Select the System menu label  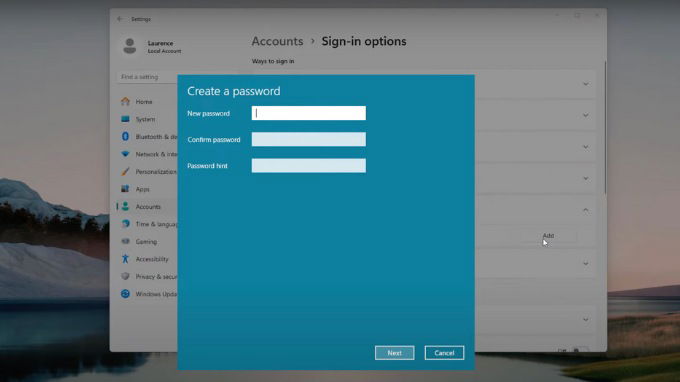click(145, 119)
